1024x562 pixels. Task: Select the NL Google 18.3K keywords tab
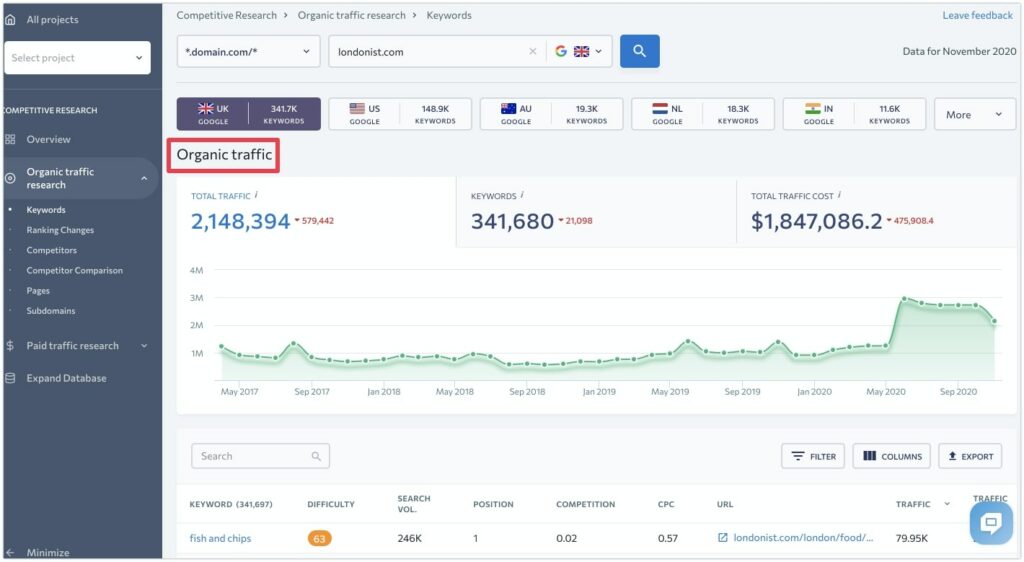coord(703,114)
